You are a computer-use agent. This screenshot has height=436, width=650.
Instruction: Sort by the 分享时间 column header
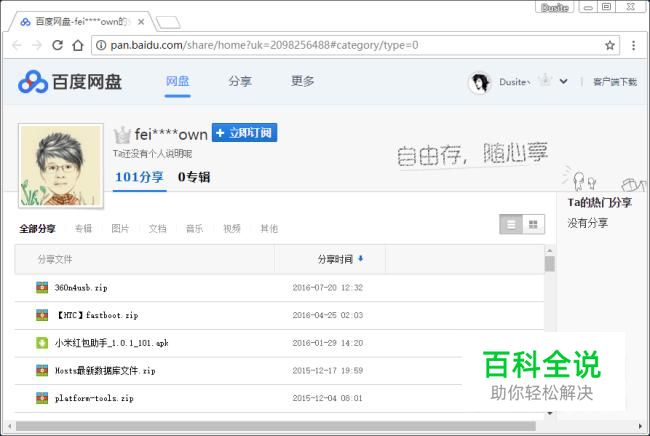pos(335,259)
